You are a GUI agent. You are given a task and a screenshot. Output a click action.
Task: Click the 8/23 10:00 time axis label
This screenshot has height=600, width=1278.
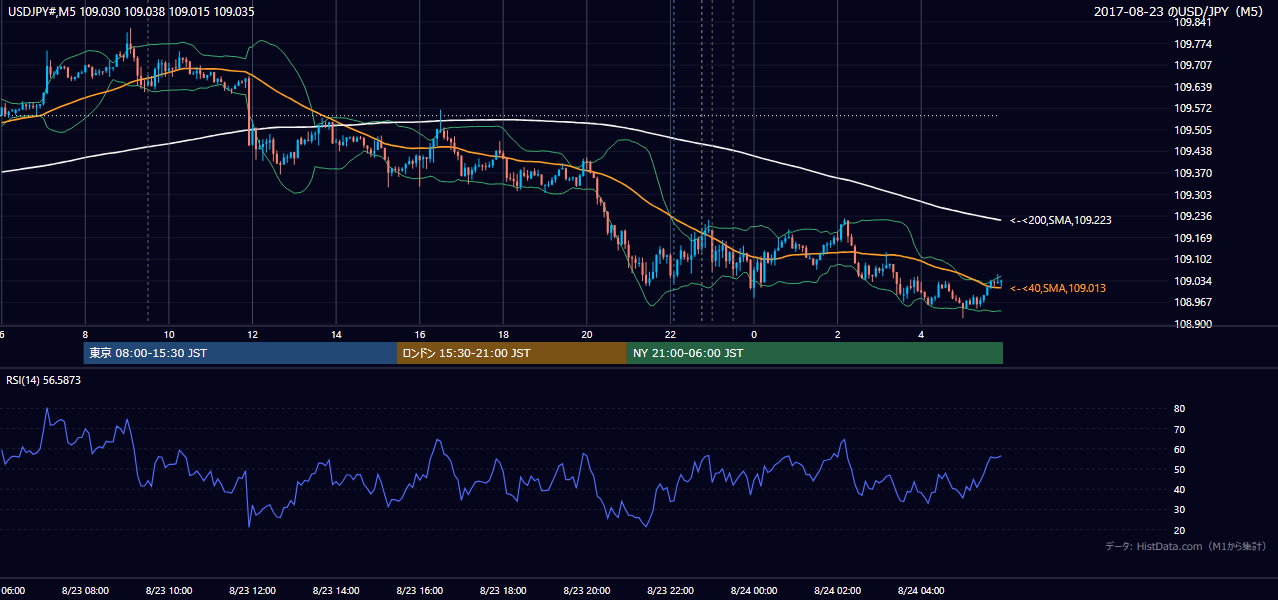pos(168,590)
